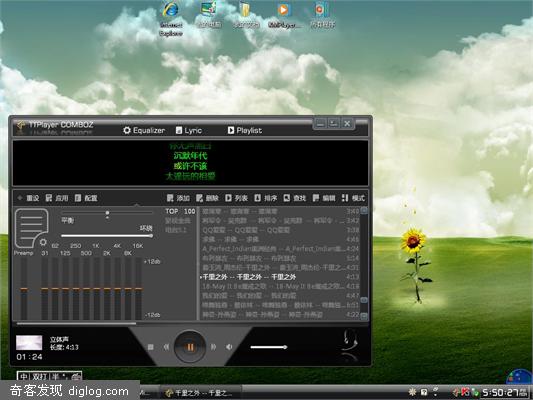Stop the current song
The width and height of the screenshot is (533, 400).
click(151, 347)
